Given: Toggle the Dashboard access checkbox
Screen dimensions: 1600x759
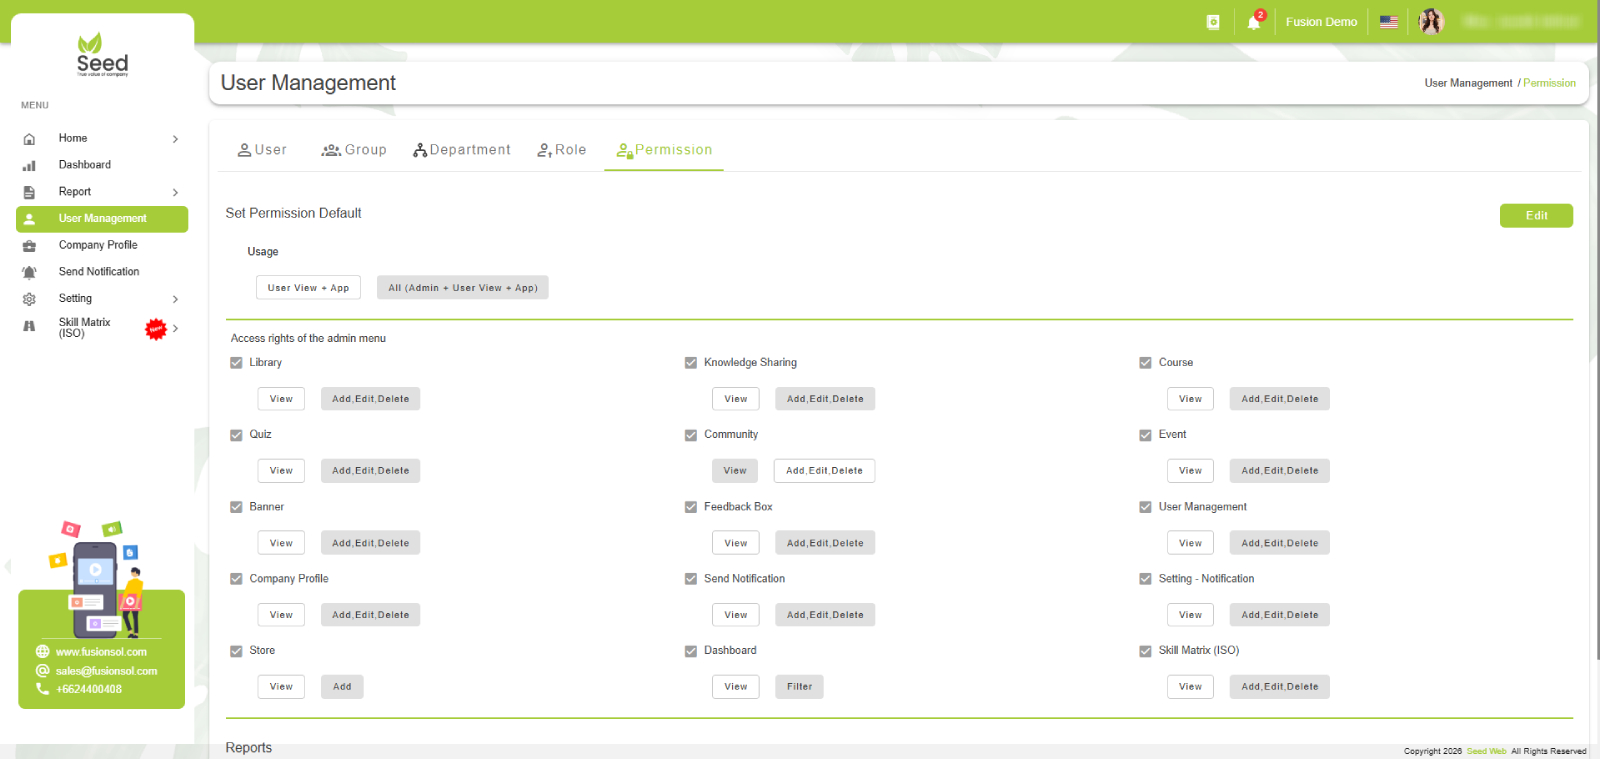Looking at the screenshot, I should point(691,651).
